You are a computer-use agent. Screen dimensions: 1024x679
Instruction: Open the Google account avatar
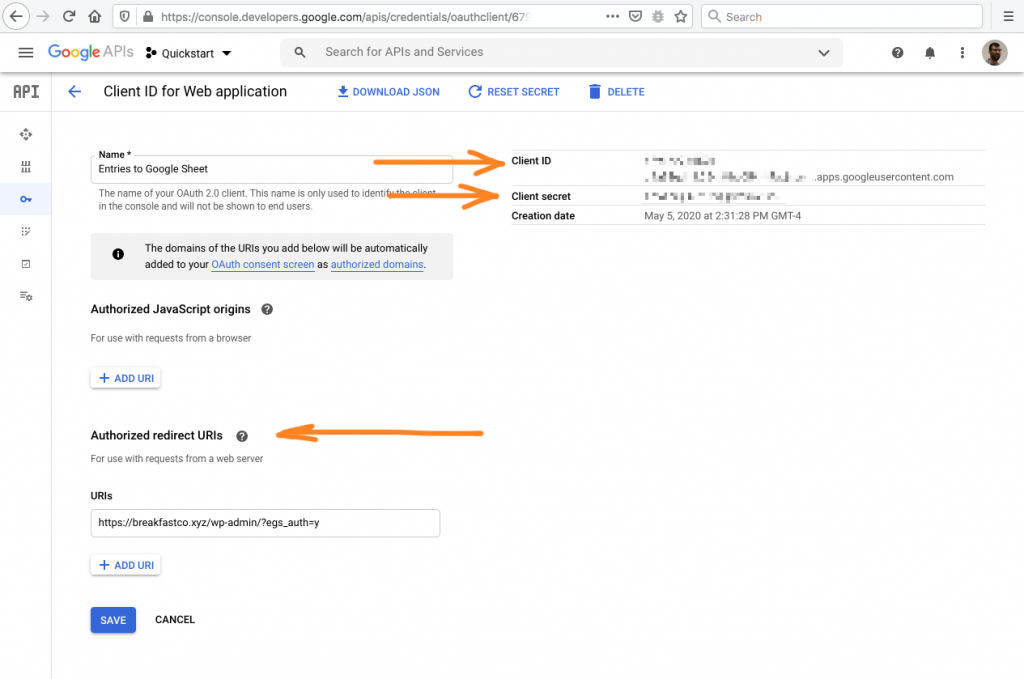[995, 52]
